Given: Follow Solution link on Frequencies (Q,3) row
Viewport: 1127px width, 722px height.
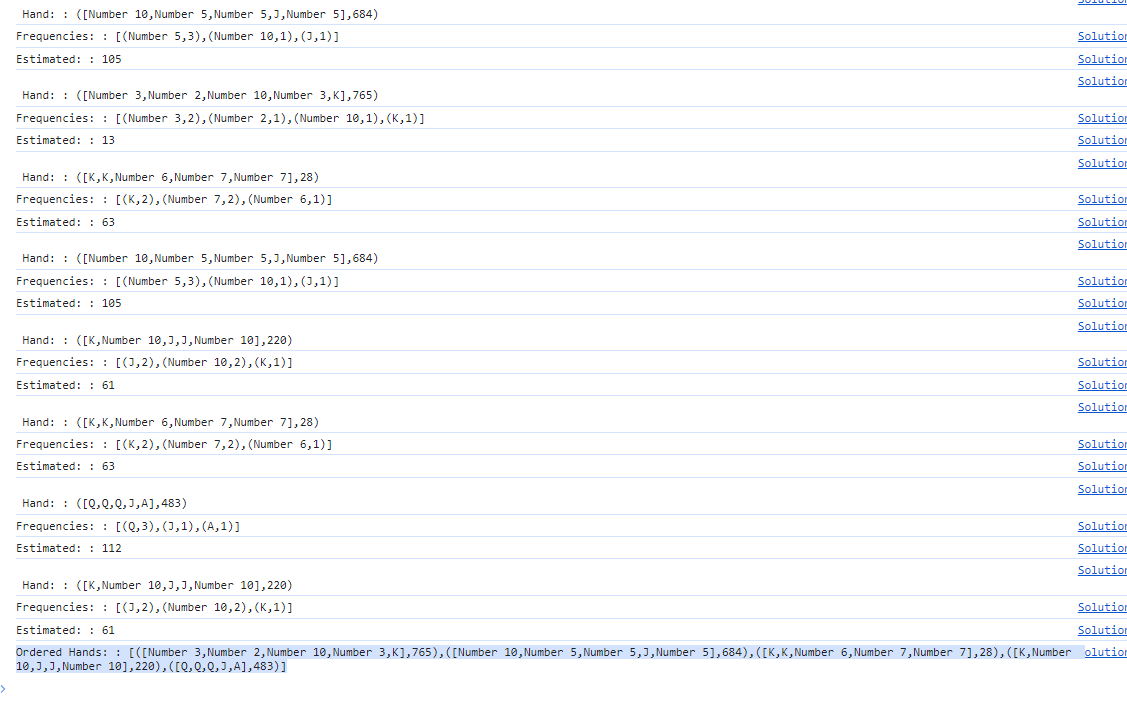Looking at the screenshot, I should click(x=1101, y=526).
